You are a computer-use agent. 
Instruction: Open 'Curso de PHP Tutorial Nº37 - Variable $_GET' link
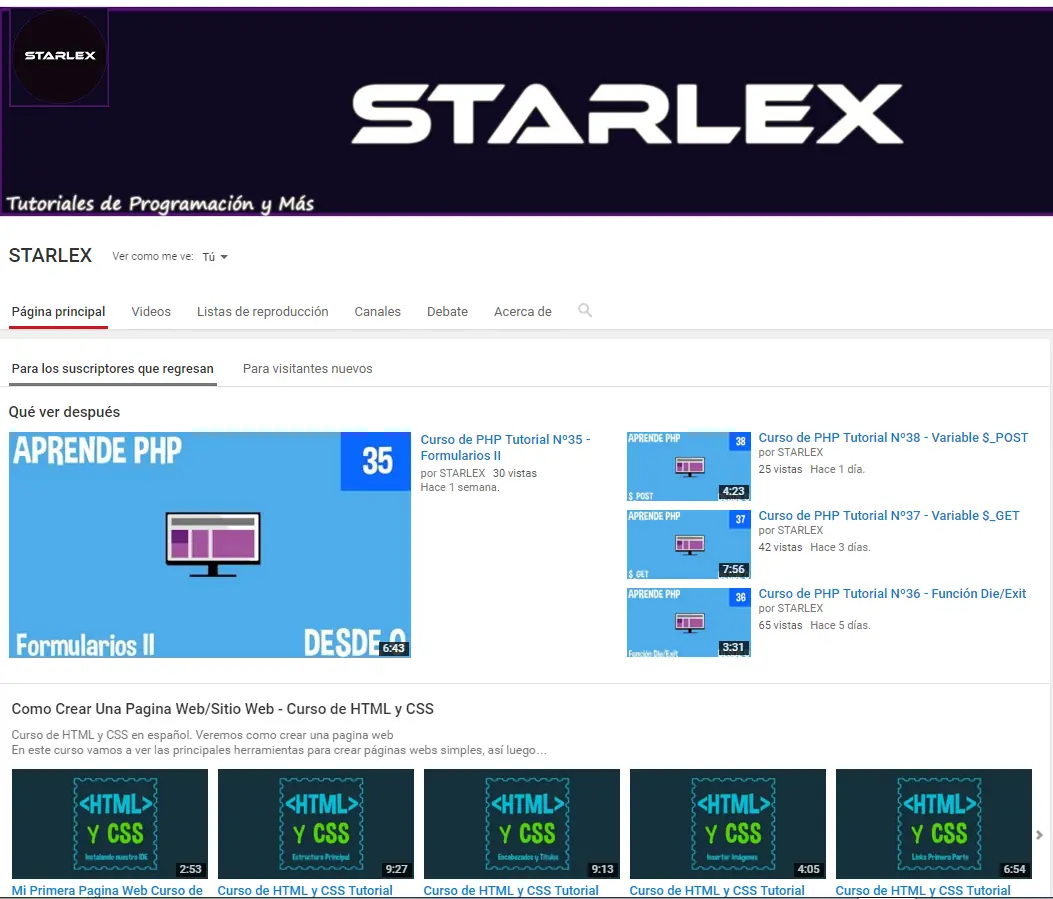click(888, 516)
